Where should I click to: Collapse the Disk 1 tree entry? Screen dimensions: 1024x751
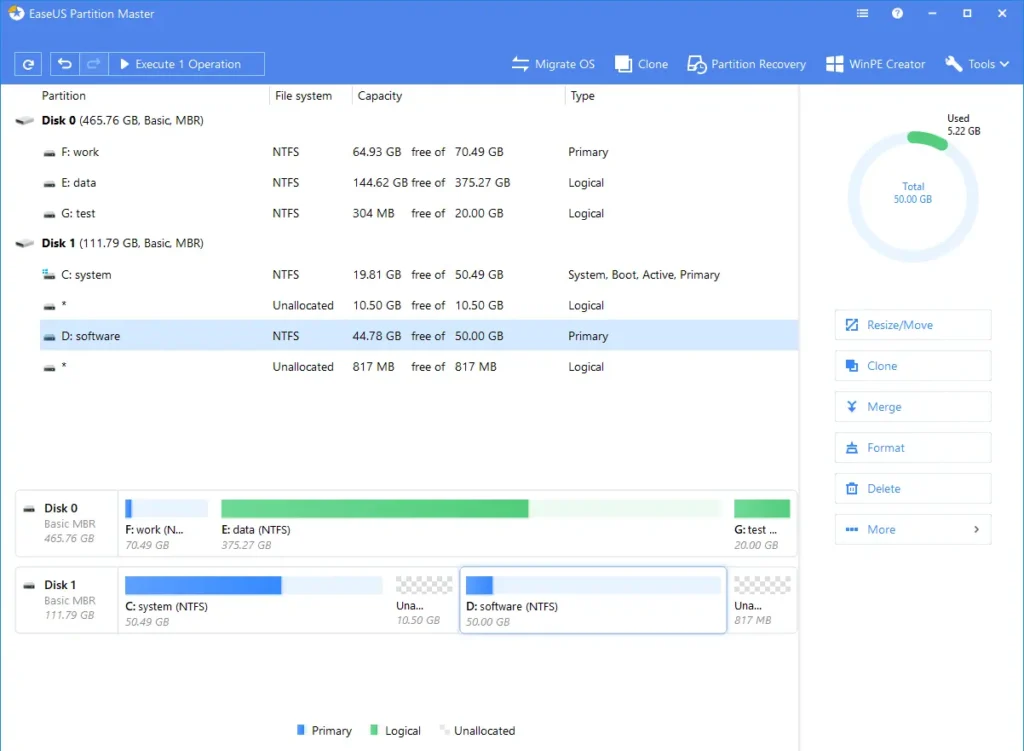23,243
